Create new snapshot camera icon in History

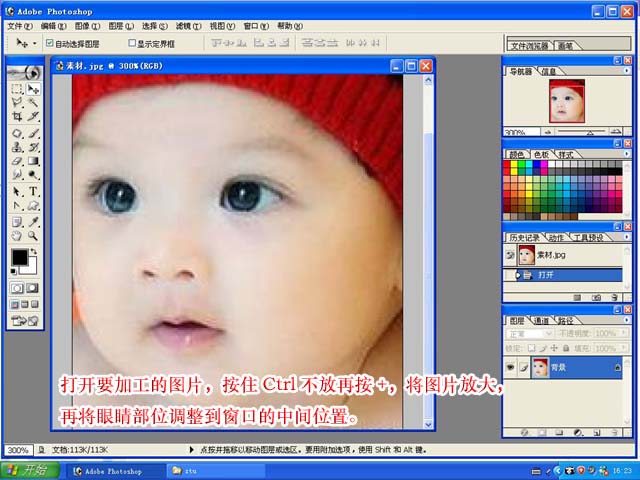tap(596, 298)
